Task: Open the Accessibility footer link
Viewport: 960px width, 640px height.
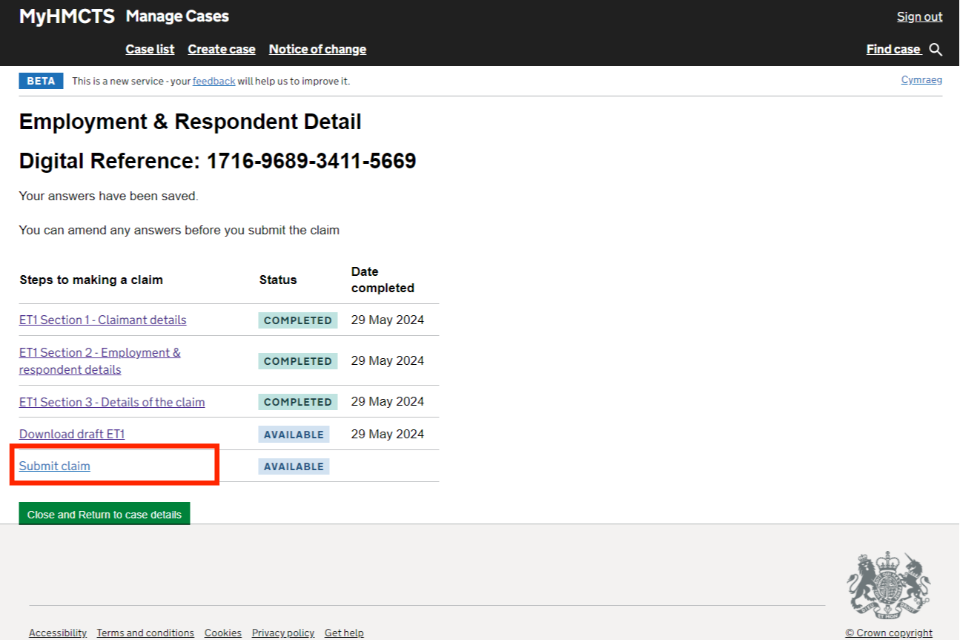Action: pos(57,633)
